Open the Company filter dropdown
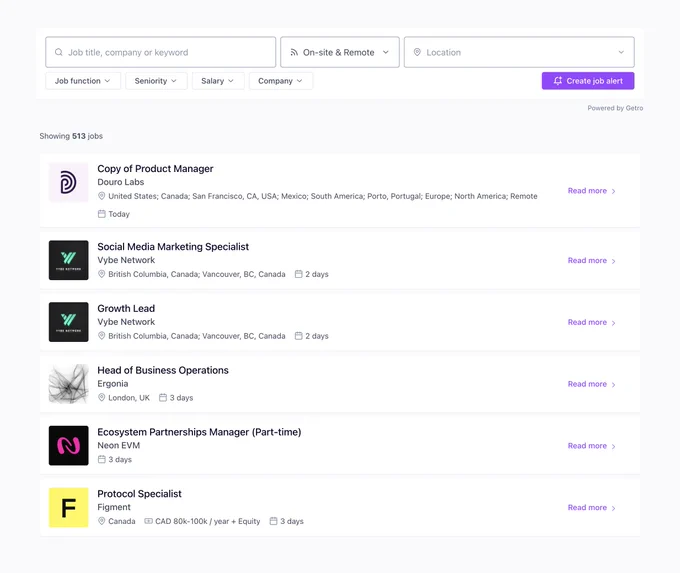The image size is (680, 573). click(280, 81)
